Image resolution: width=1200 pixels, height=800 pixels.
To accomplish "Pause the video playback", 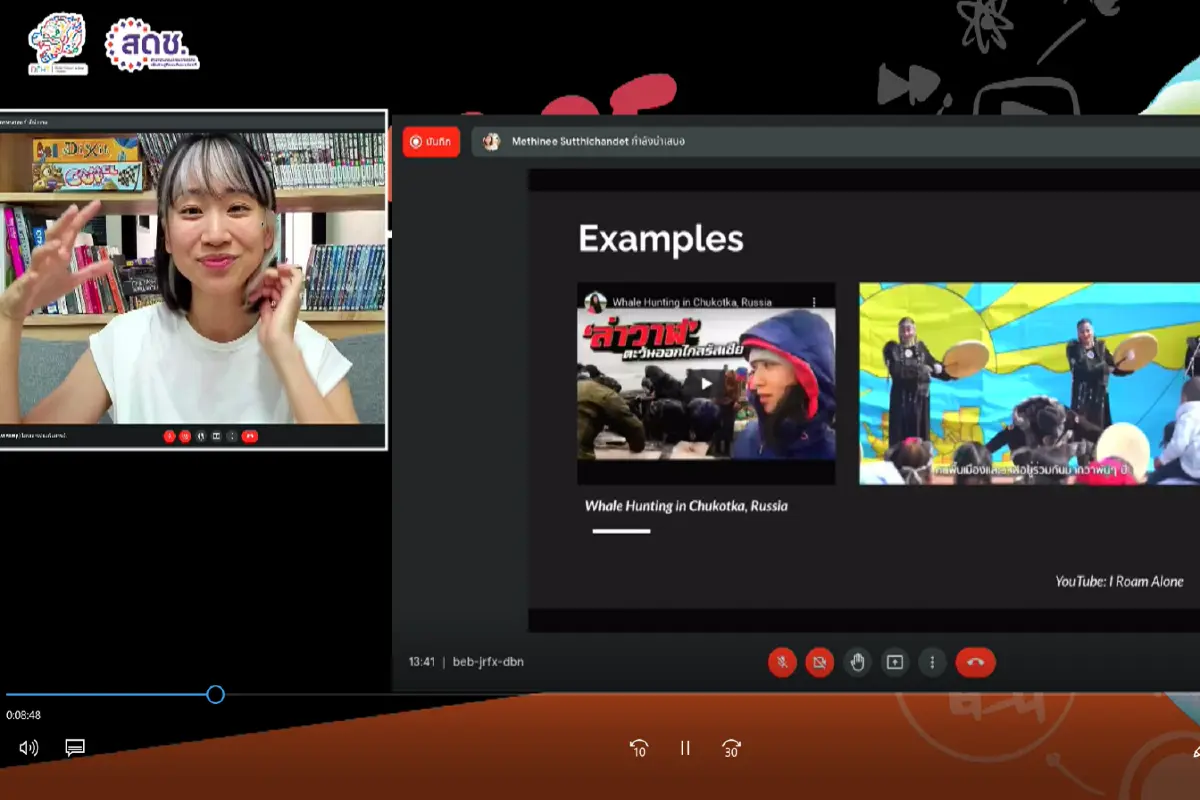I will 685,748.
